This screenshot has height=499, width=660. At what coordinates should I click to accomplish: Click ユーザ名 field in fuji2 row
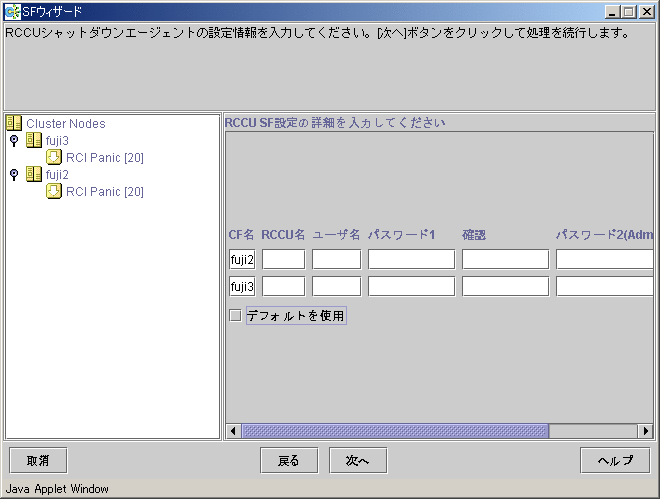[336, 259]
